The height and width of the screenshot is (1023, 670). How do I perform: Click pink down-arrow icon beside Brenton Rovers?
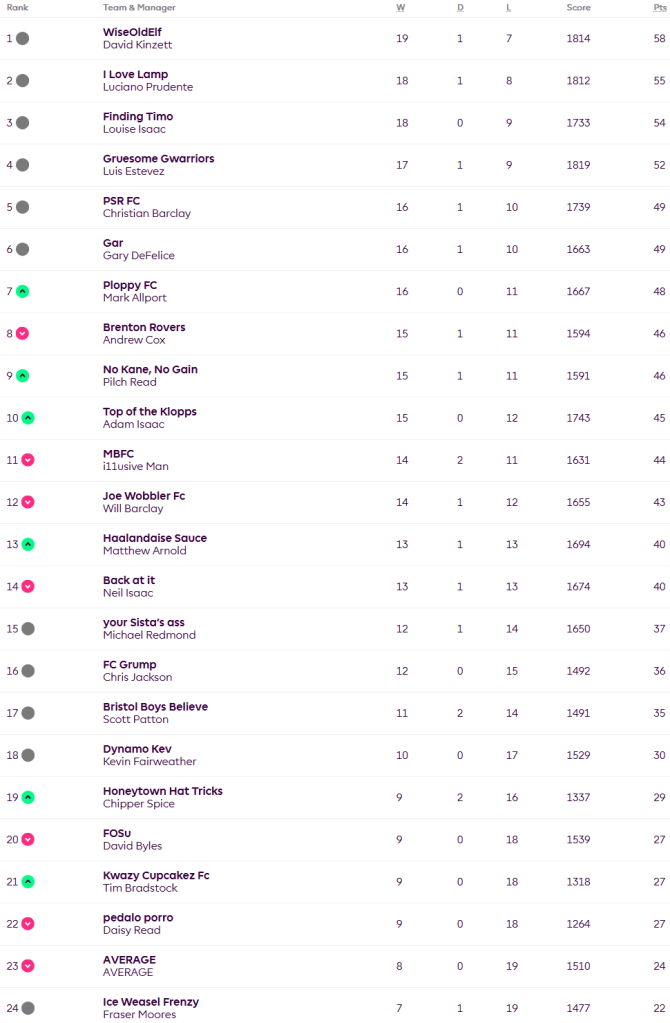[x=22, y=334]
